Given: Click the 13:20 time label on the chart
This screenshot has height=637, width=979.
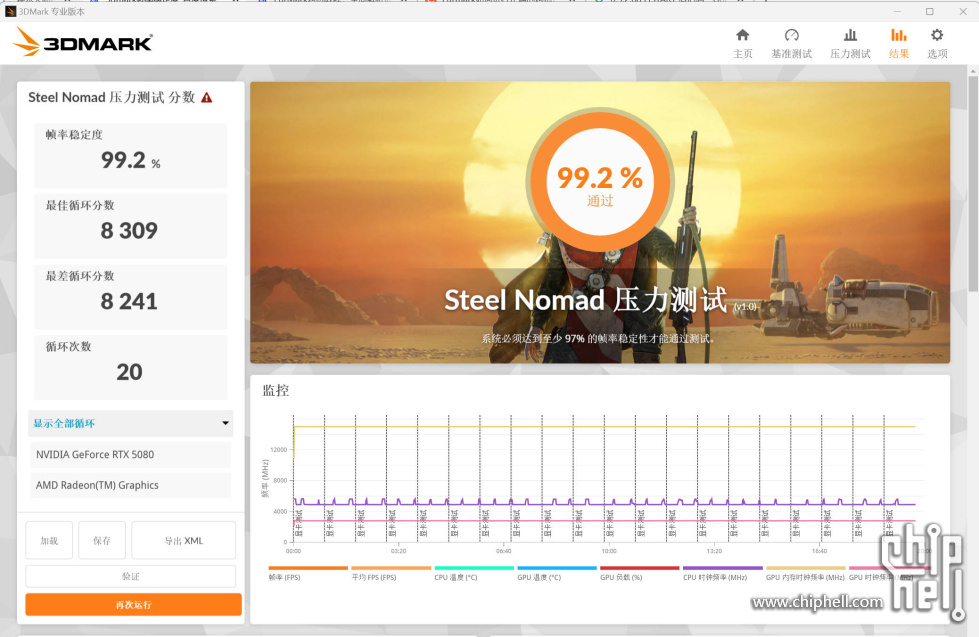Looking at the screenshot, I should point(714,551).
